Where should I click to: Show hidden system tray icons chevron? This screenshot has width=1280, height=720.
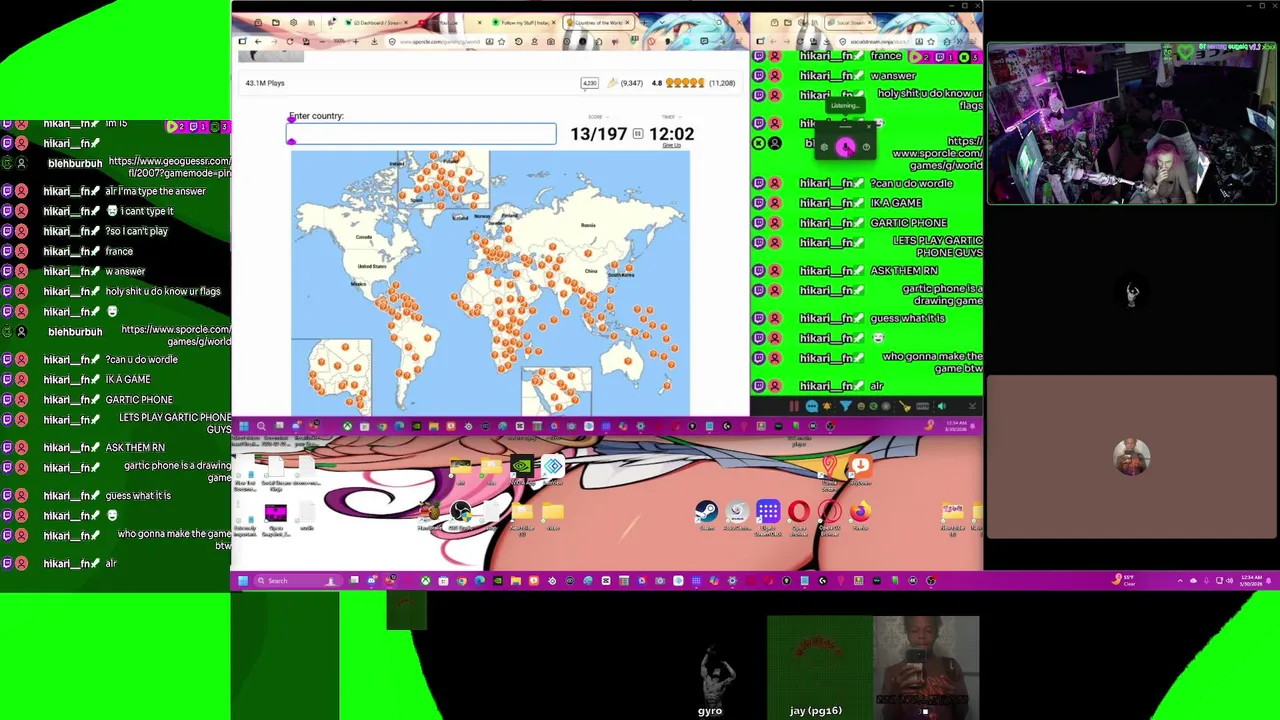tap(1180, 580)
